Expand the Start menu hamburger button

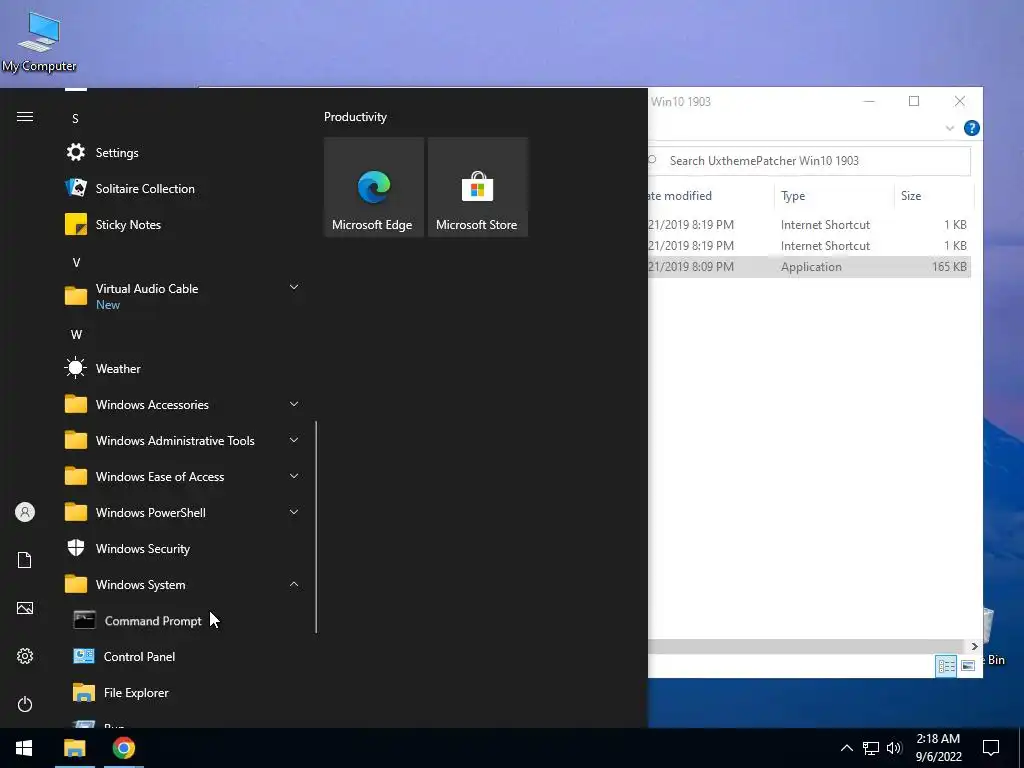point(25,117)
